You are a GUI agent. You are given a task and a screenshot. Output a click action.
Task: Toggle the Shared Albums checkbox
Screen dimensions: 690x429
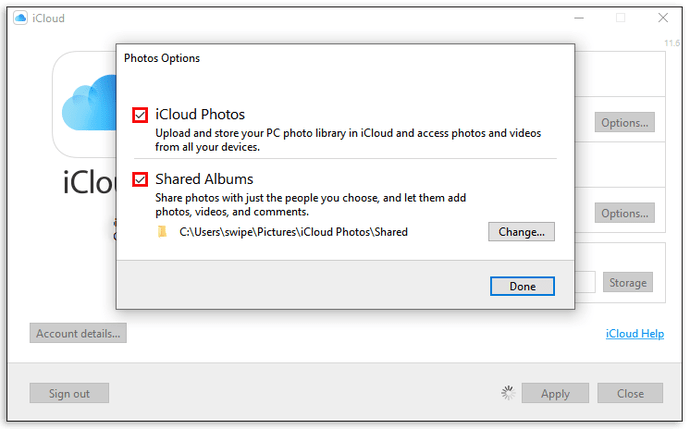click(x=140, y=180)
